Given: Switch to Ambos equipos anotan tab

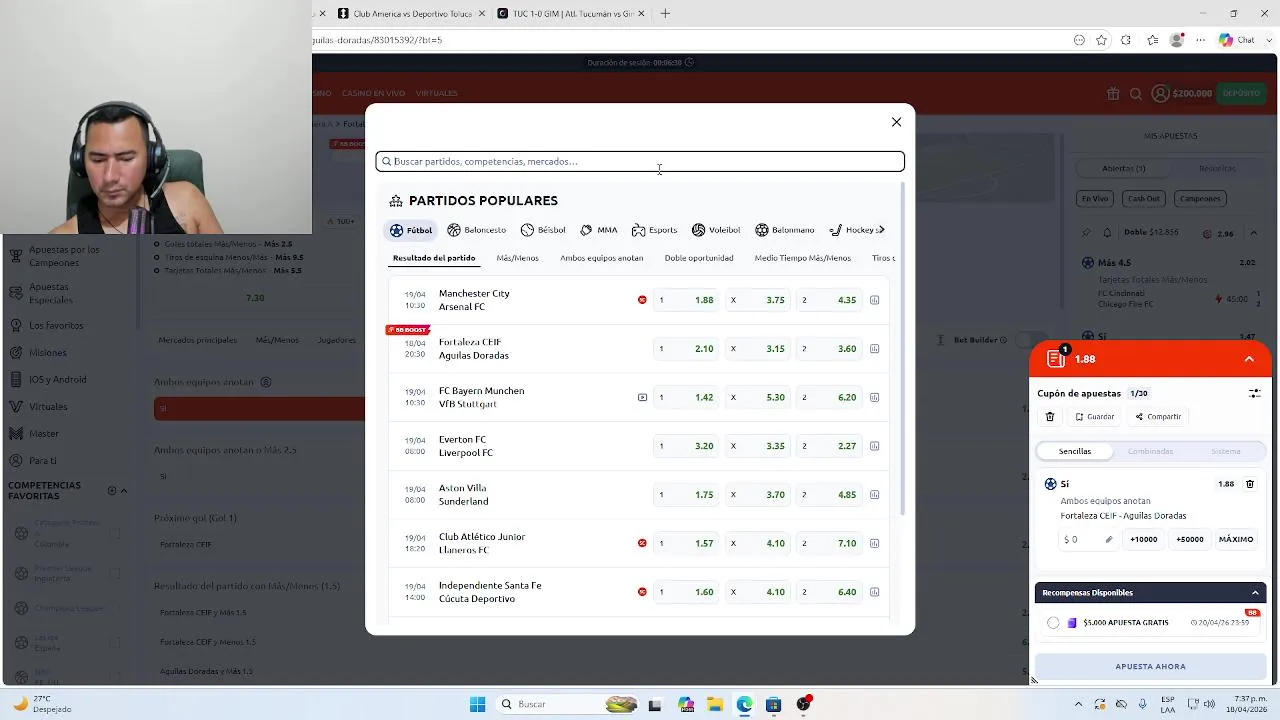Looking at the screenshot, I should tap(602, 258).
